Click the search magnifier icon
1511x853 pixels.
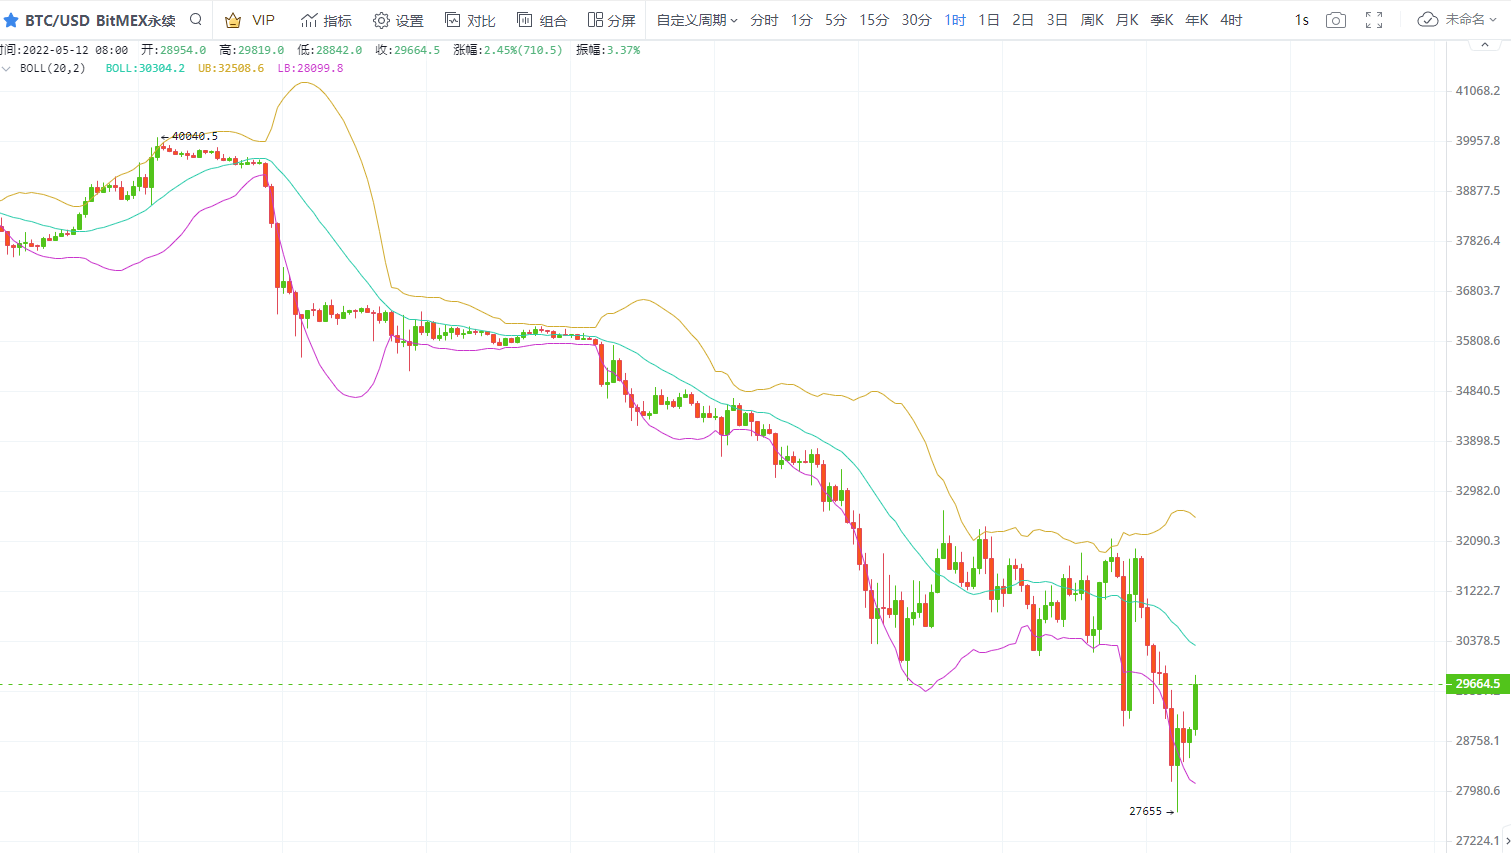click(x=196, y=20)
